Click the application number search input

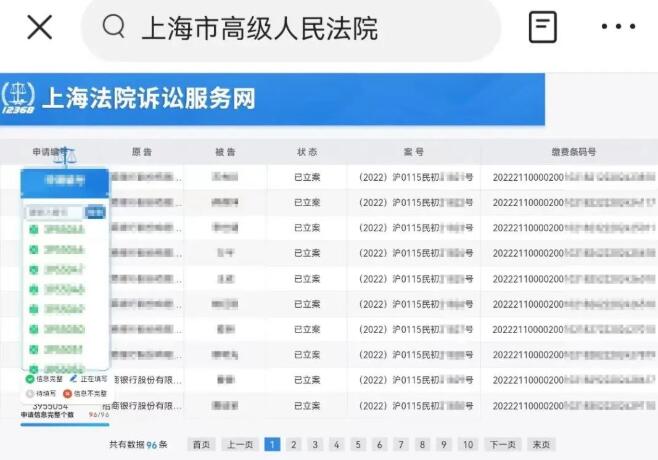click(x=55, y=212)
